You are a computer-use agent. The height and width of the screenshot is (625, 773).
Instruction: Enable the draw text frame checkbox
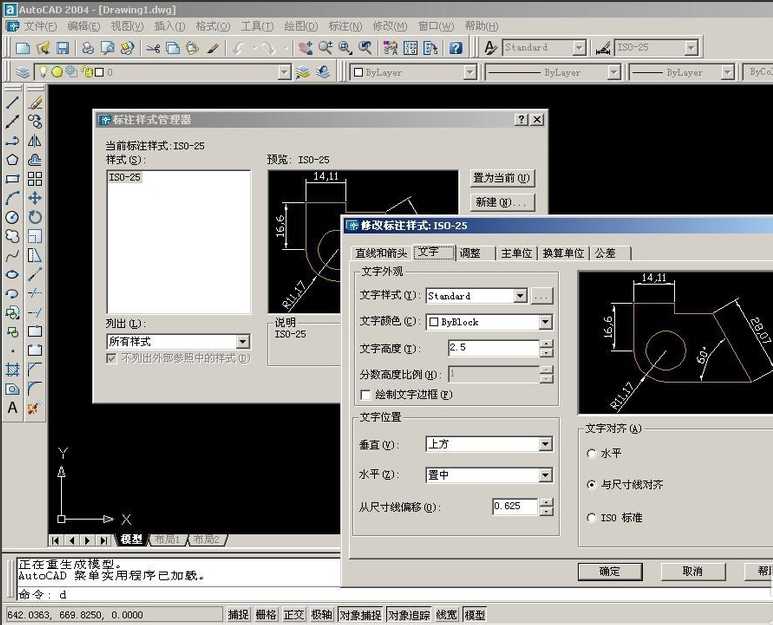tap(366, 395)
